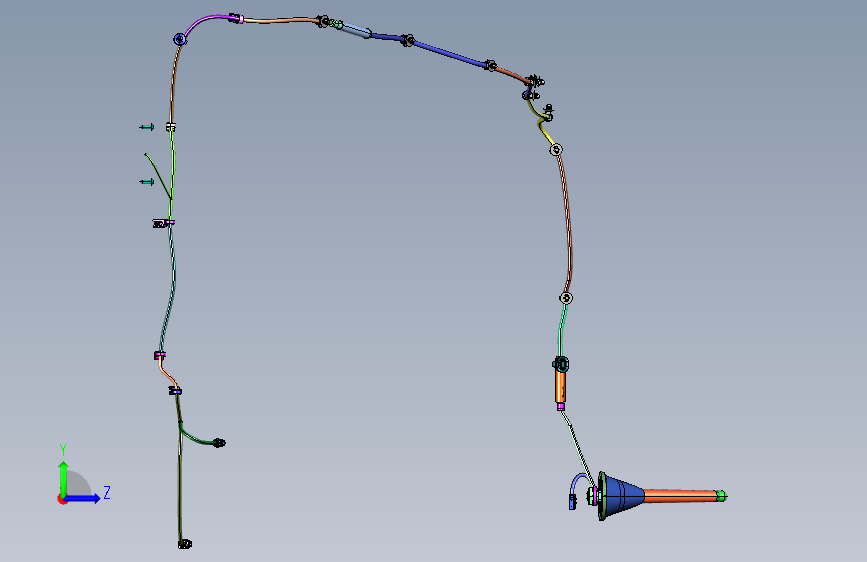Click the gray quarter-circle plane on the orientation triad
The image size is (867, 562).
point(79,483)
